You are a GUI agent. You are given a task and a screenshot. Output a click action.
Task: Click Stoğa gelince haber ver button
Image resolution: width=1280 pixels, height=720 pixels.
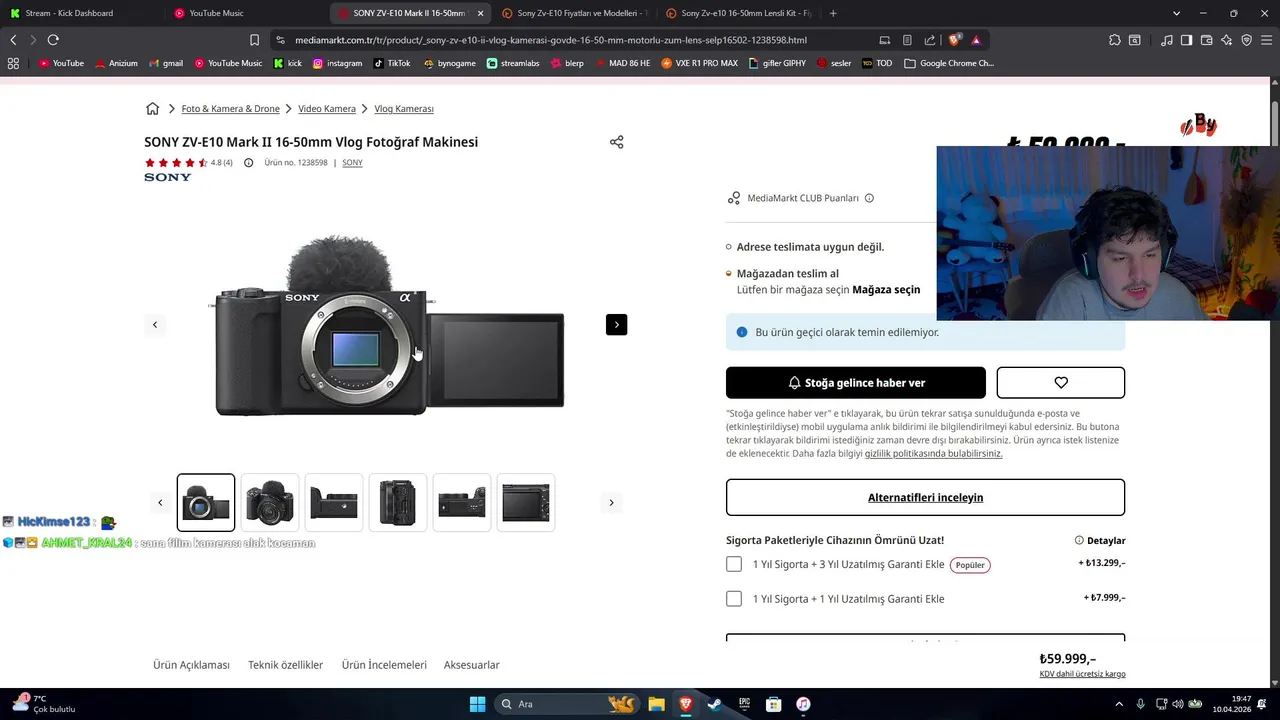[x=856, y=382]
